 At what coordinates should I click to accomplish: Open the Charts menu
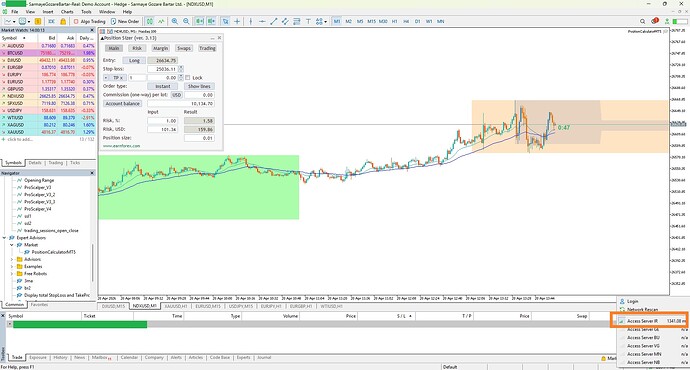click(x=67, y=12)
